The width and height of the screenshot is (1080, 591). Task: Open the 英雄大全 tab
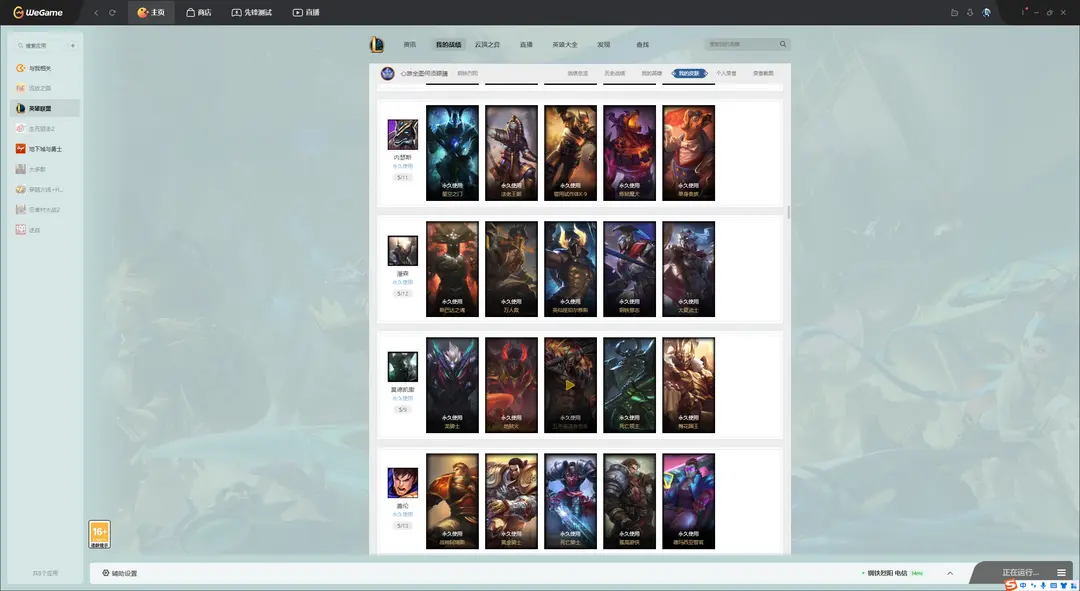pyautogui.click(x=565, y=45)
